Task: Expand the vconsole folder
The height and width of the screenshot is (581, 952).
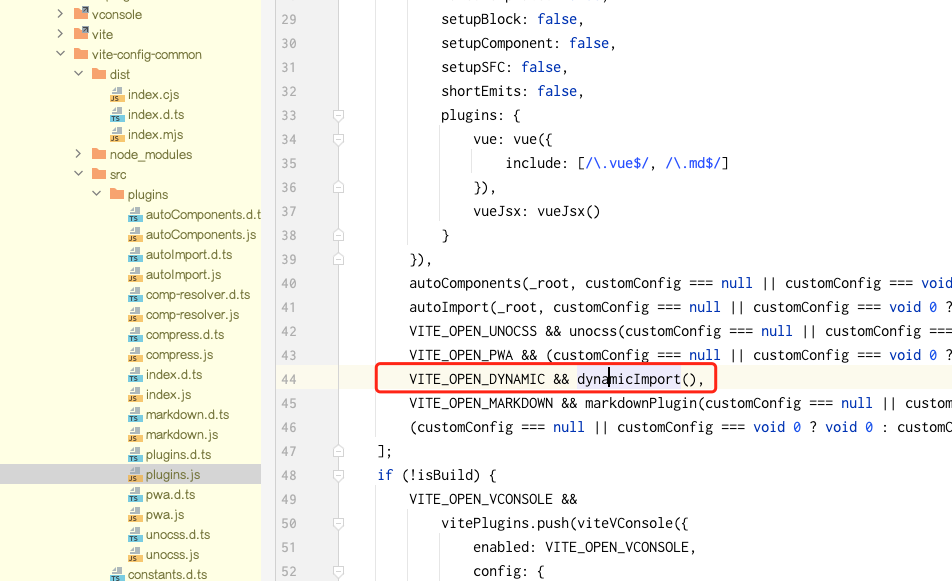Action: pyautogui.click(x=60, y=13)
